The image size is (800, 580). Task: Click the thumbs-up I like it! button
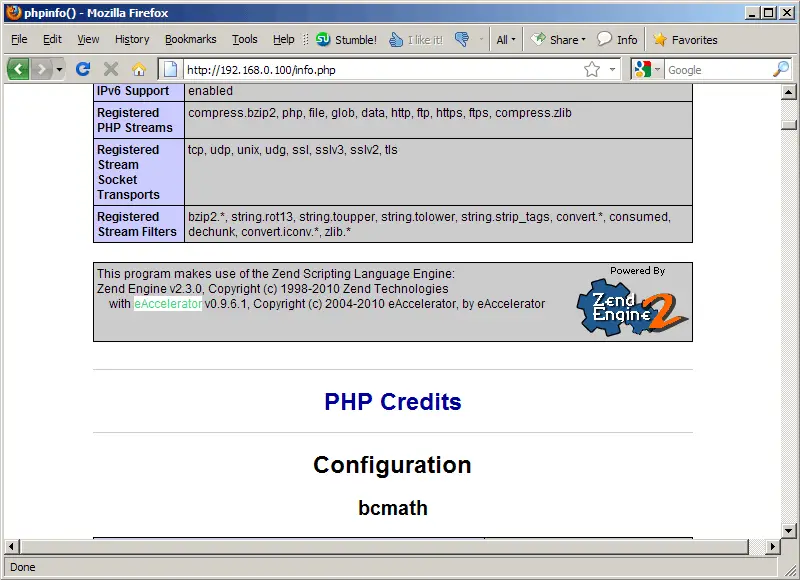(x=416, y=39)
